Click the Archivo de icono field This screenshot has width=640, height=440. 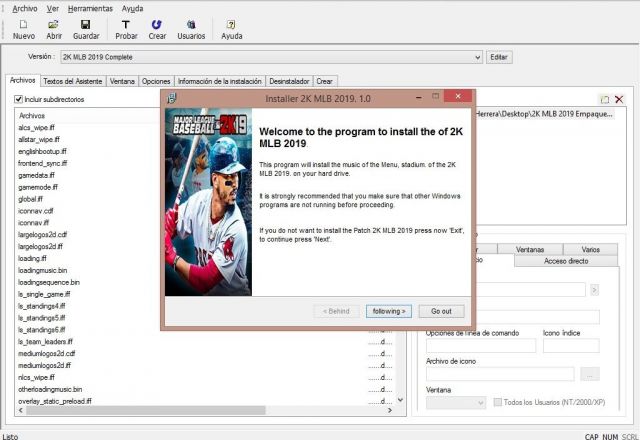500,374
